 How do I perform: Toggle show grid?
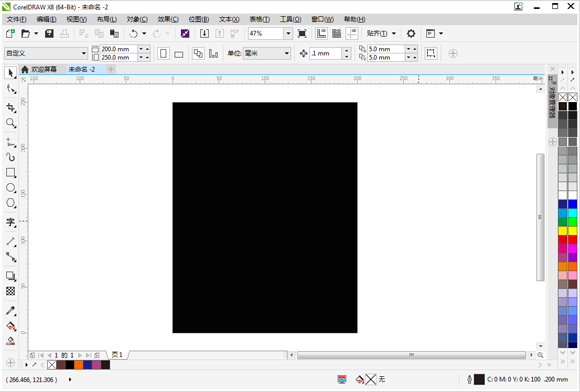(336, 34)
